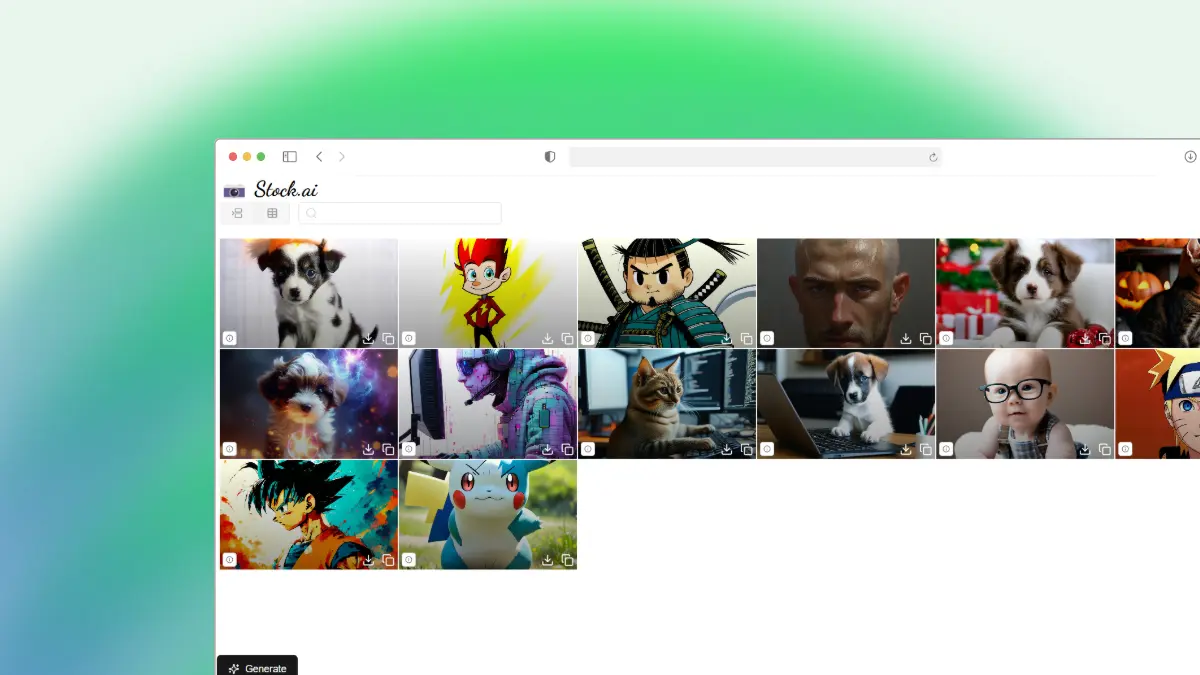The height and width of the screenshot is (675, 1200).
Task: Switch to the list layout view
Action: pos(238,213)
